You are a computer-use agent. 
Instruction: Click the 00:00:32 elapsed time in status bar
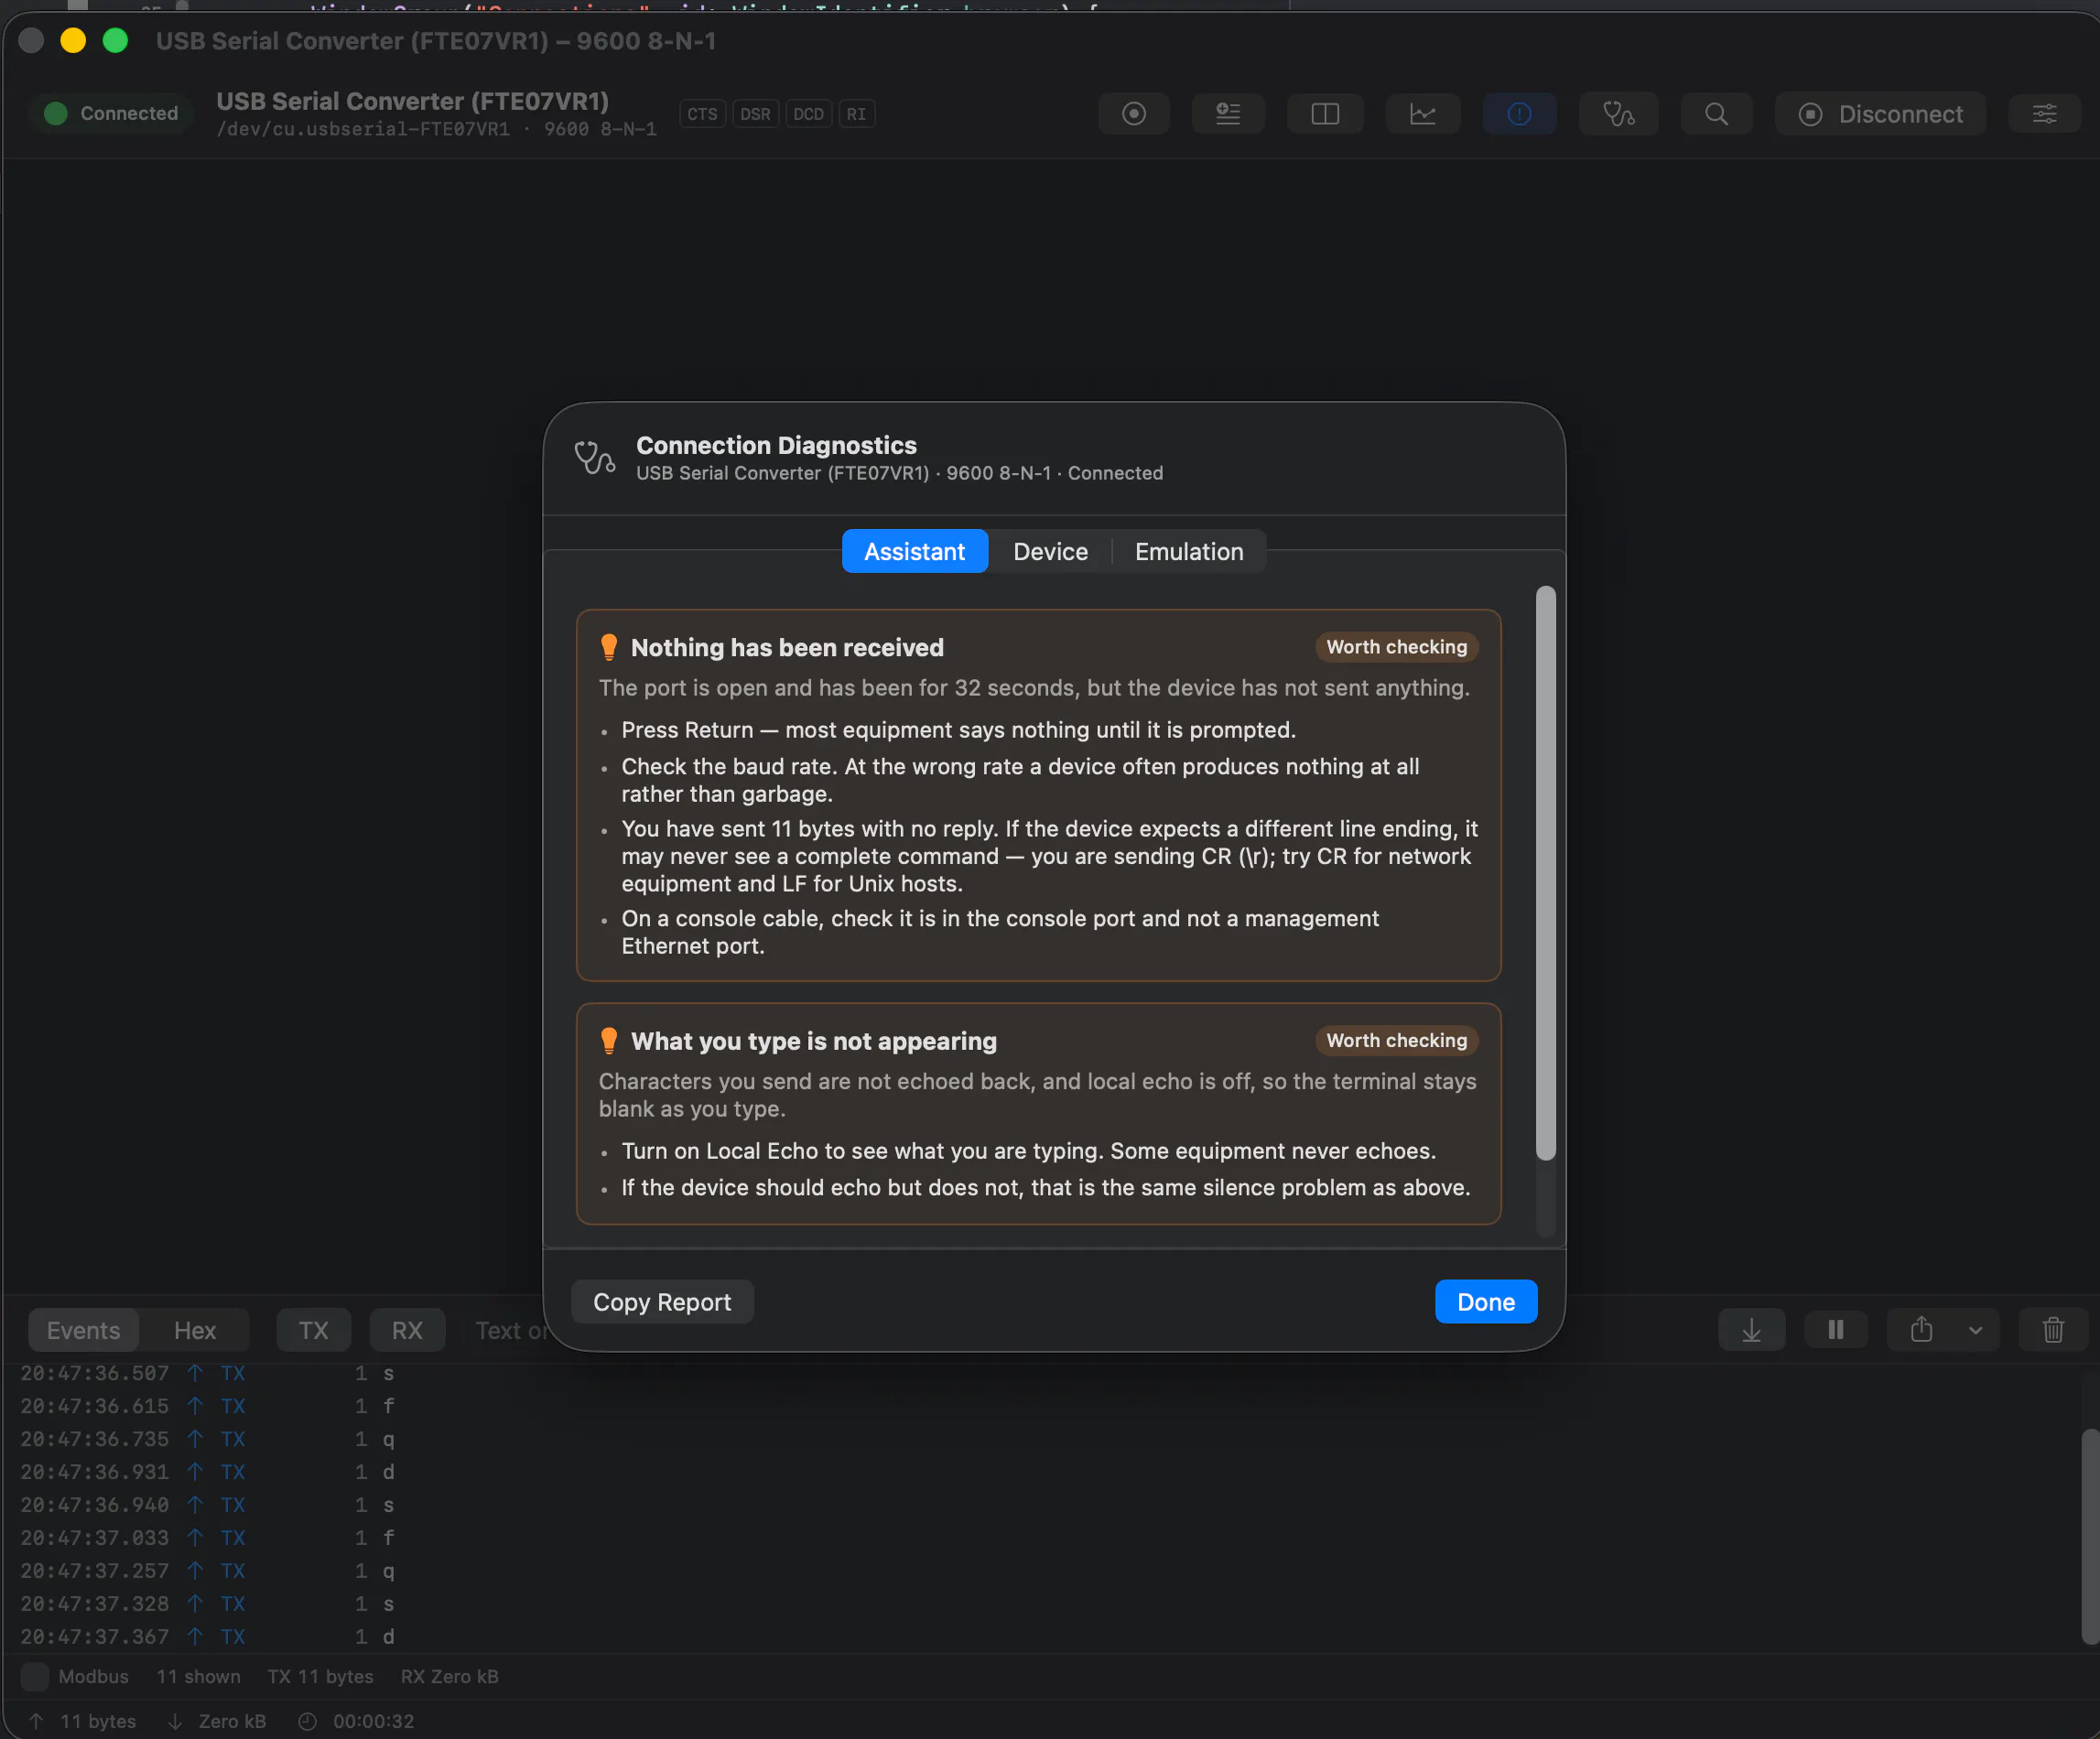[373, 1722]
